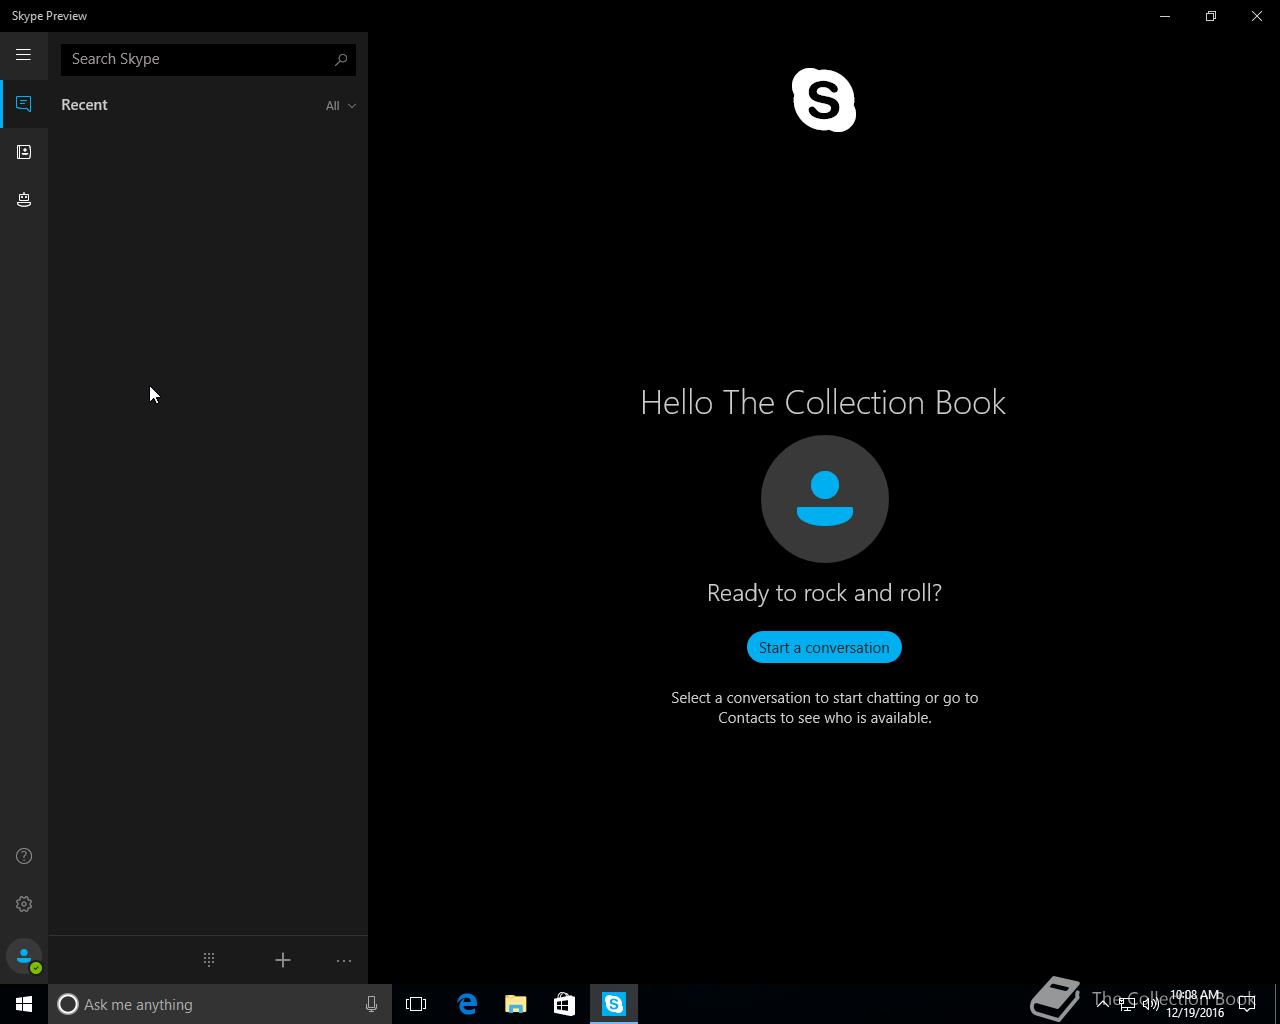Click the Skype taskbar icon

coord(614,1004)
